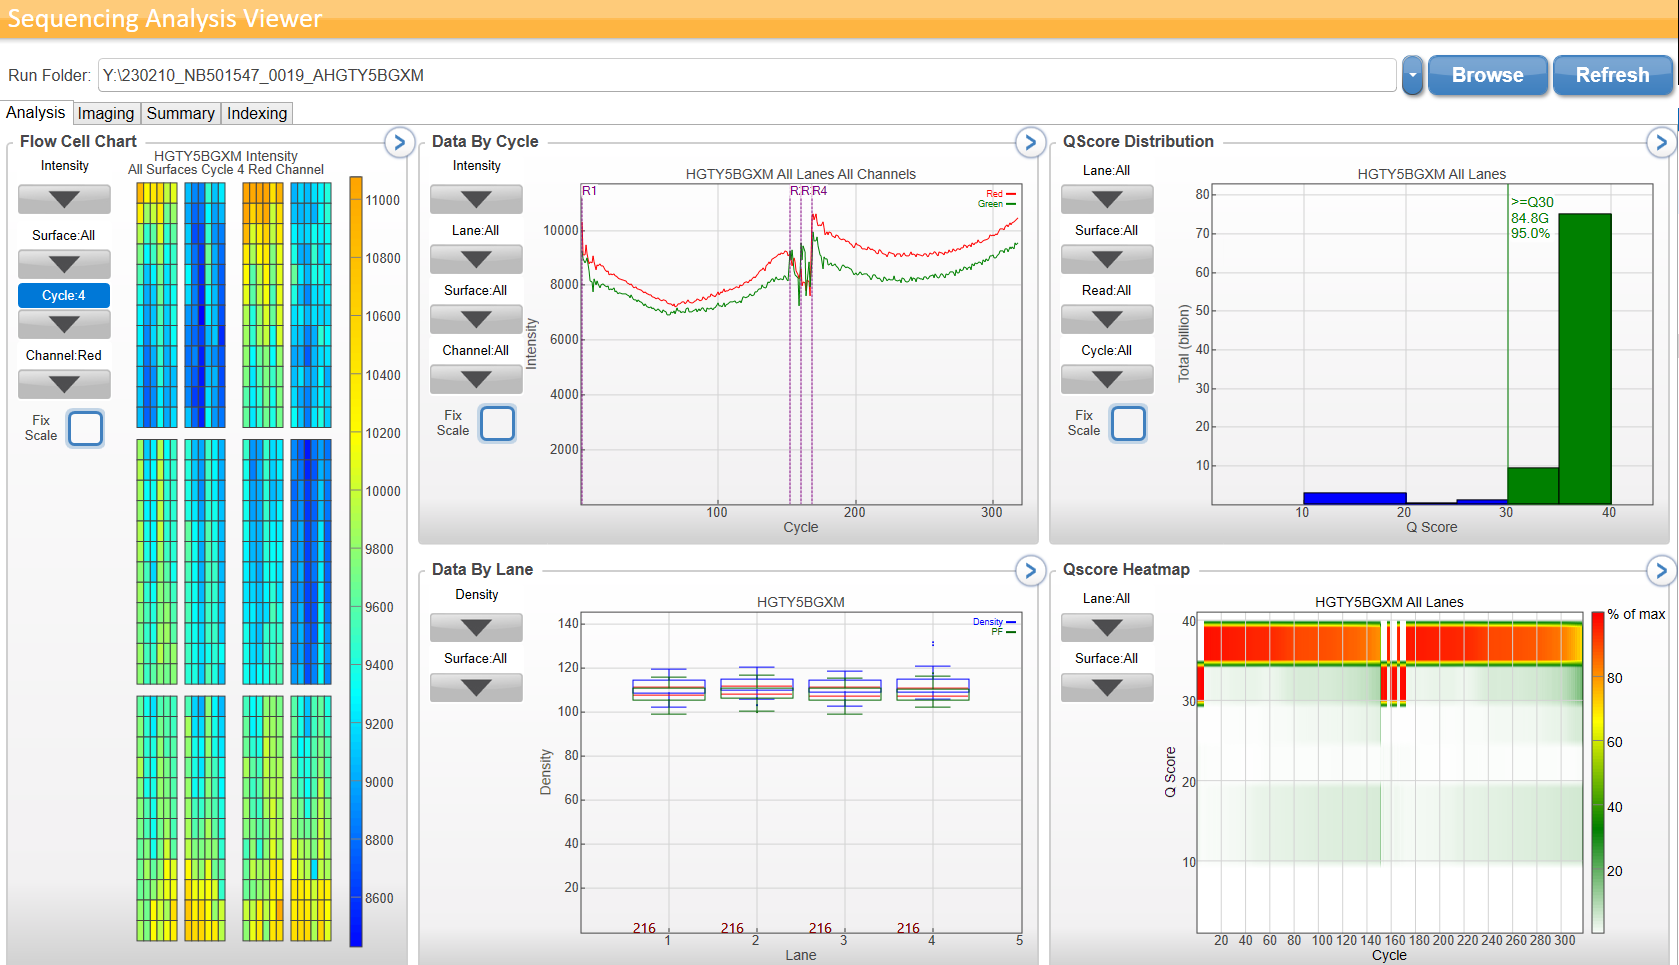1679x965 pixels.
Task: Click the >=Q30 84.8G 95.0% label
Action: tap(1532, 218)
